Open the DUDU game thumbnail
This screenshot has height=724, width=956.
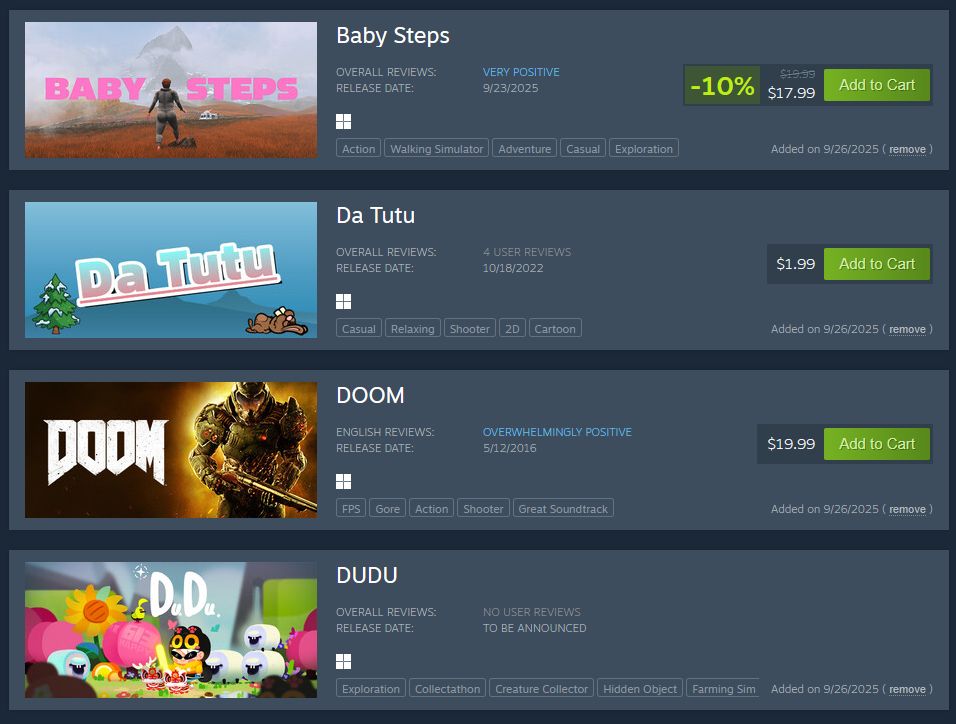171,629
